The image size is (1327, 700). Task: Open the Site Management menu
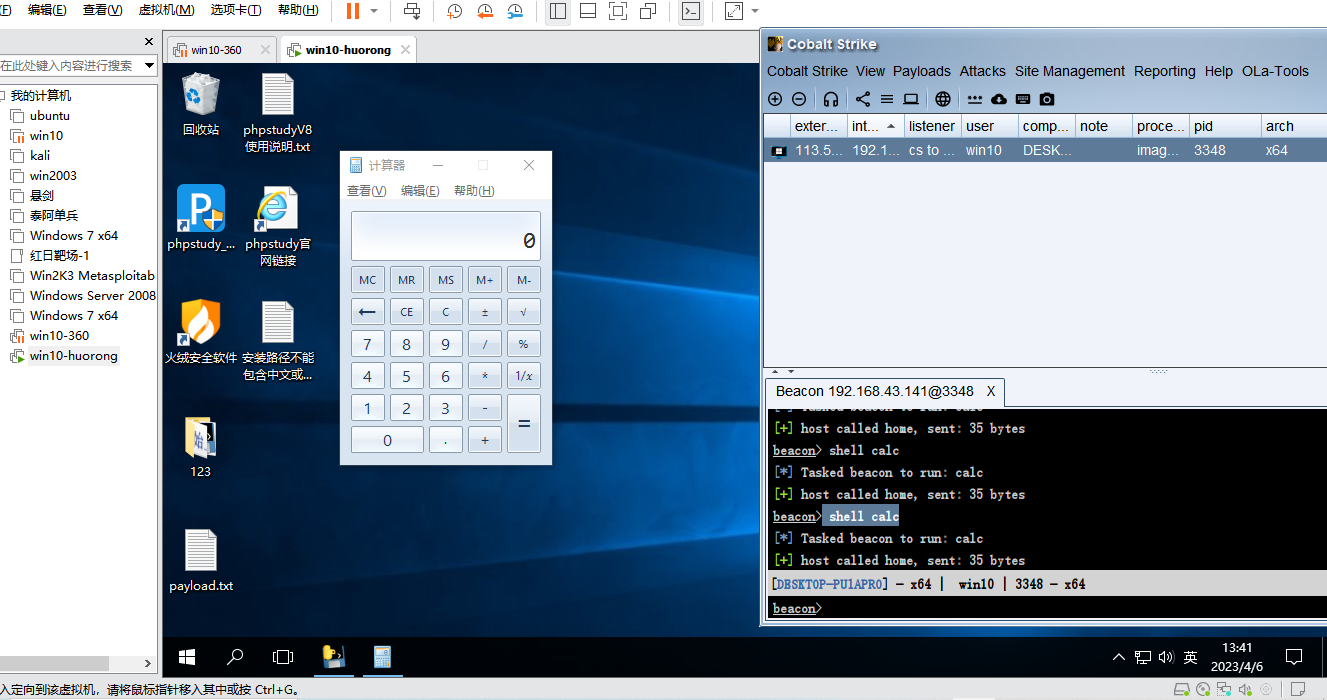[x=1070, y=71]
